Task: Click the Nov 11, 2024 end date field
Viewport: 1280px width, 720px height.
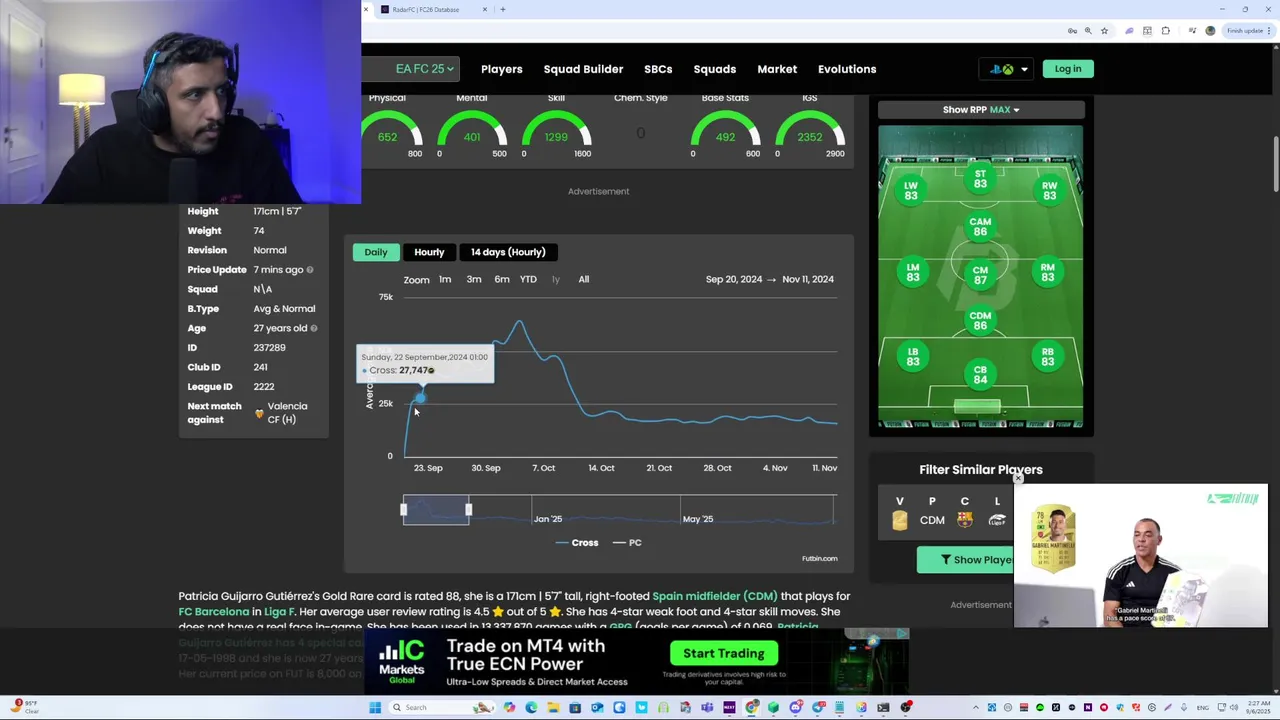Action: (808, 279)
